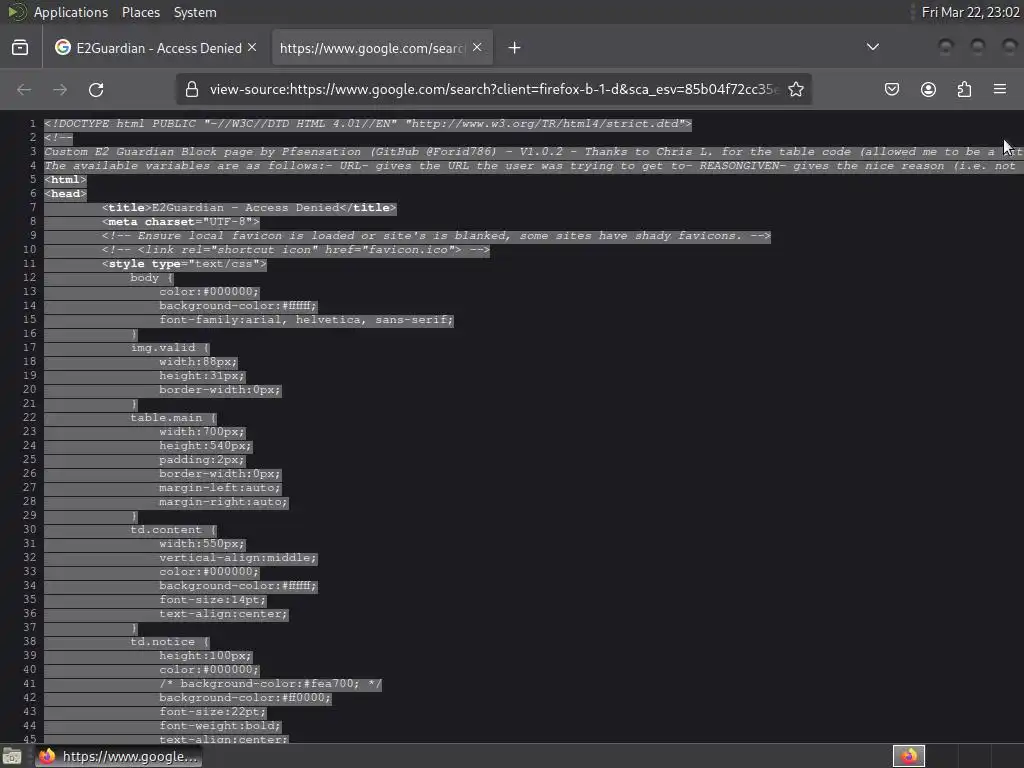Click font-family:arial, helvetica, sans-serif; line
Viewport: 1024px width, 768px height.
[306, 319]
